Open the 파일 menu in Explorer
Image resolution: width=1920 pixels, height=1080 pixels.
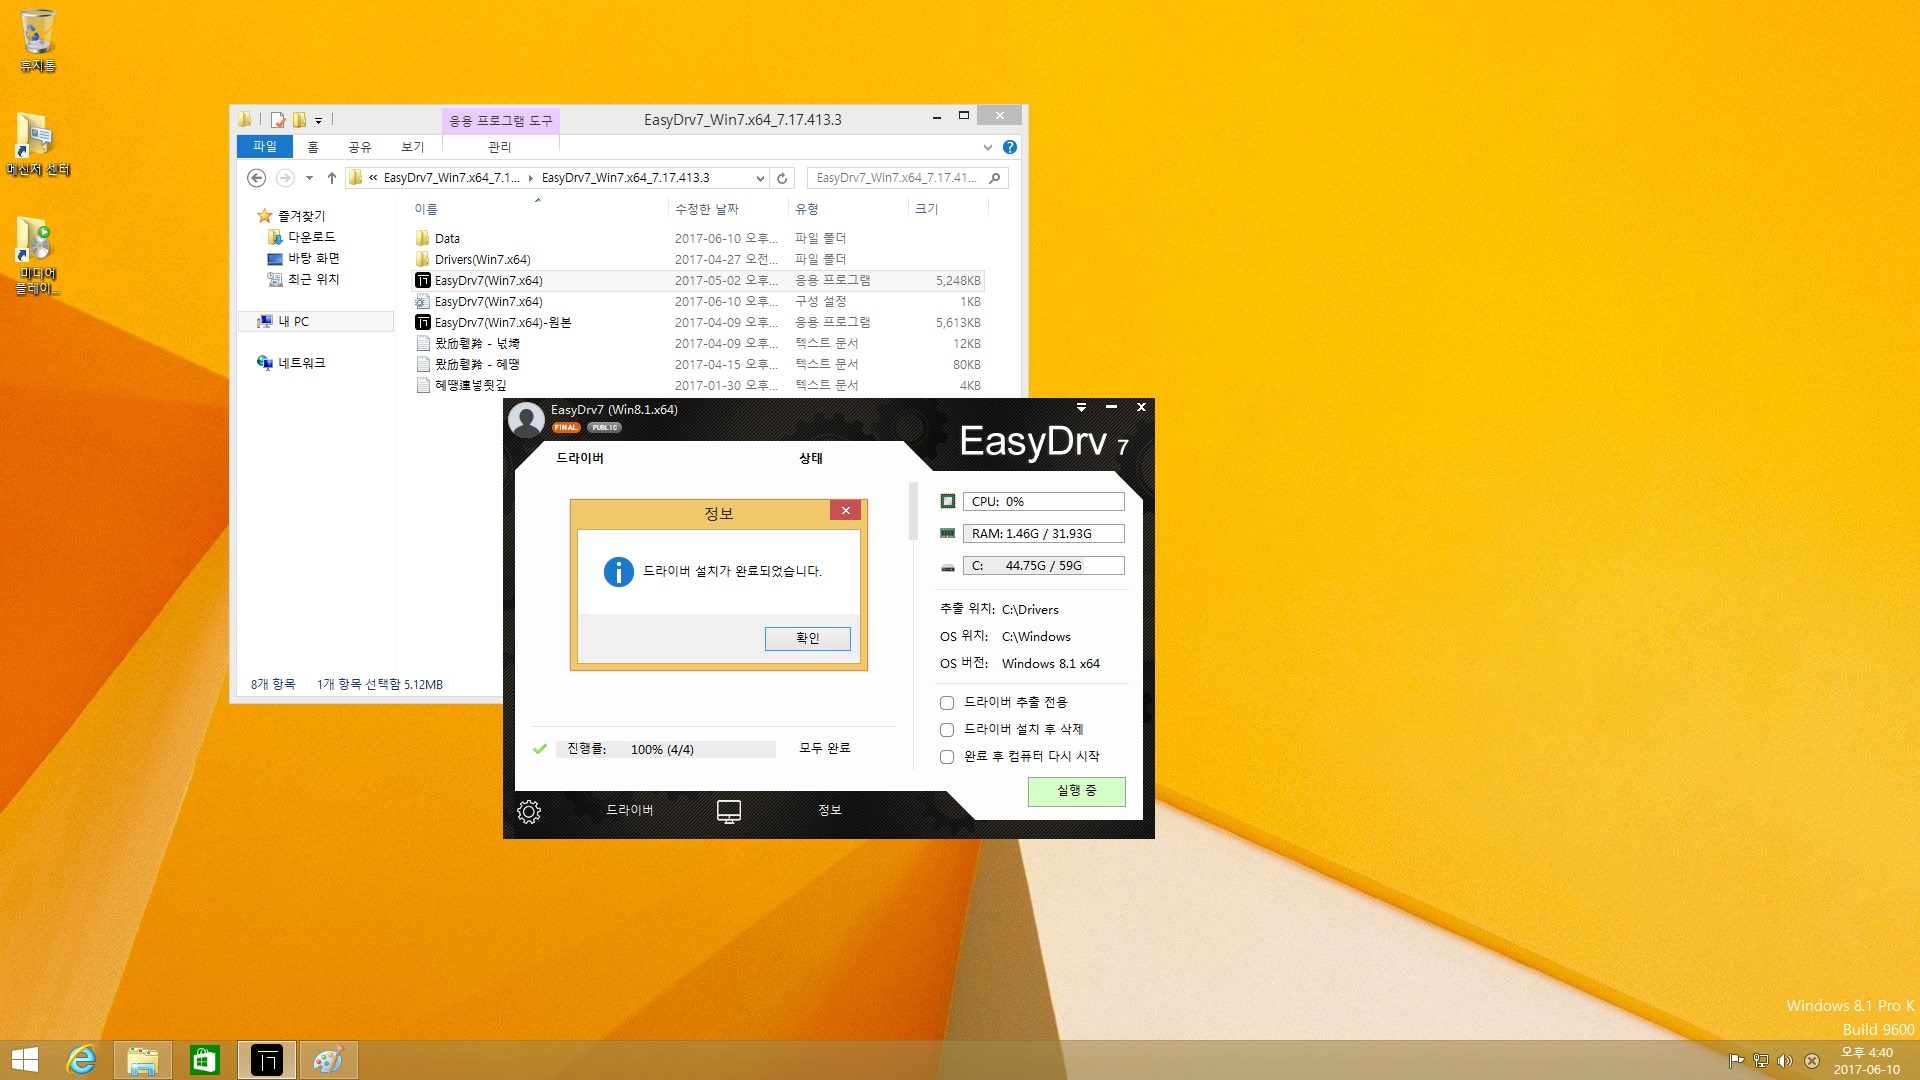click(x=265, y=146)
